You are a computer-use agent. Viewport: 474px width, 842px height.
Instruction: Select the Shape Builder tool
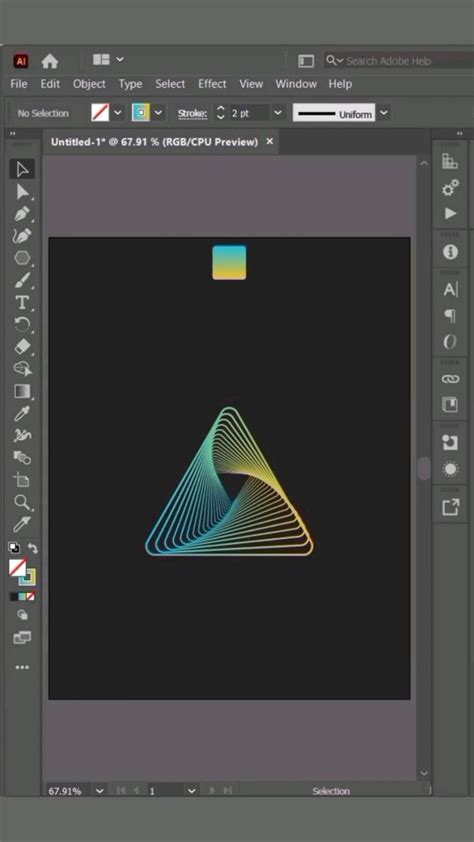point(22,368)
